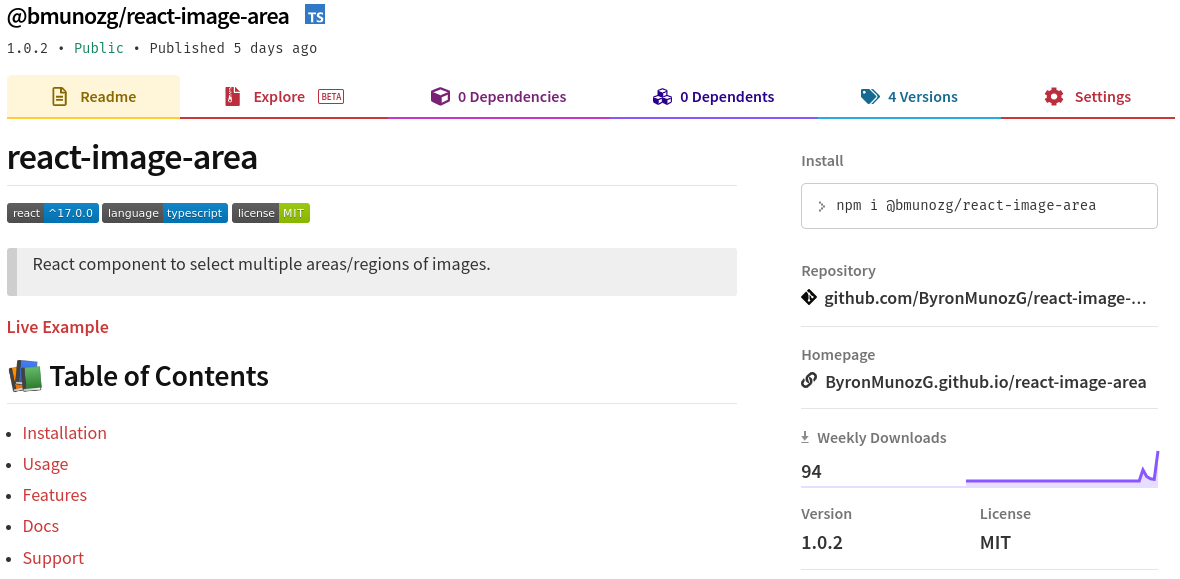This screenshot has height=579, width=1180.
Task: Click the weekly downloads sparkline chart
Action: [x=1060, y=468]
